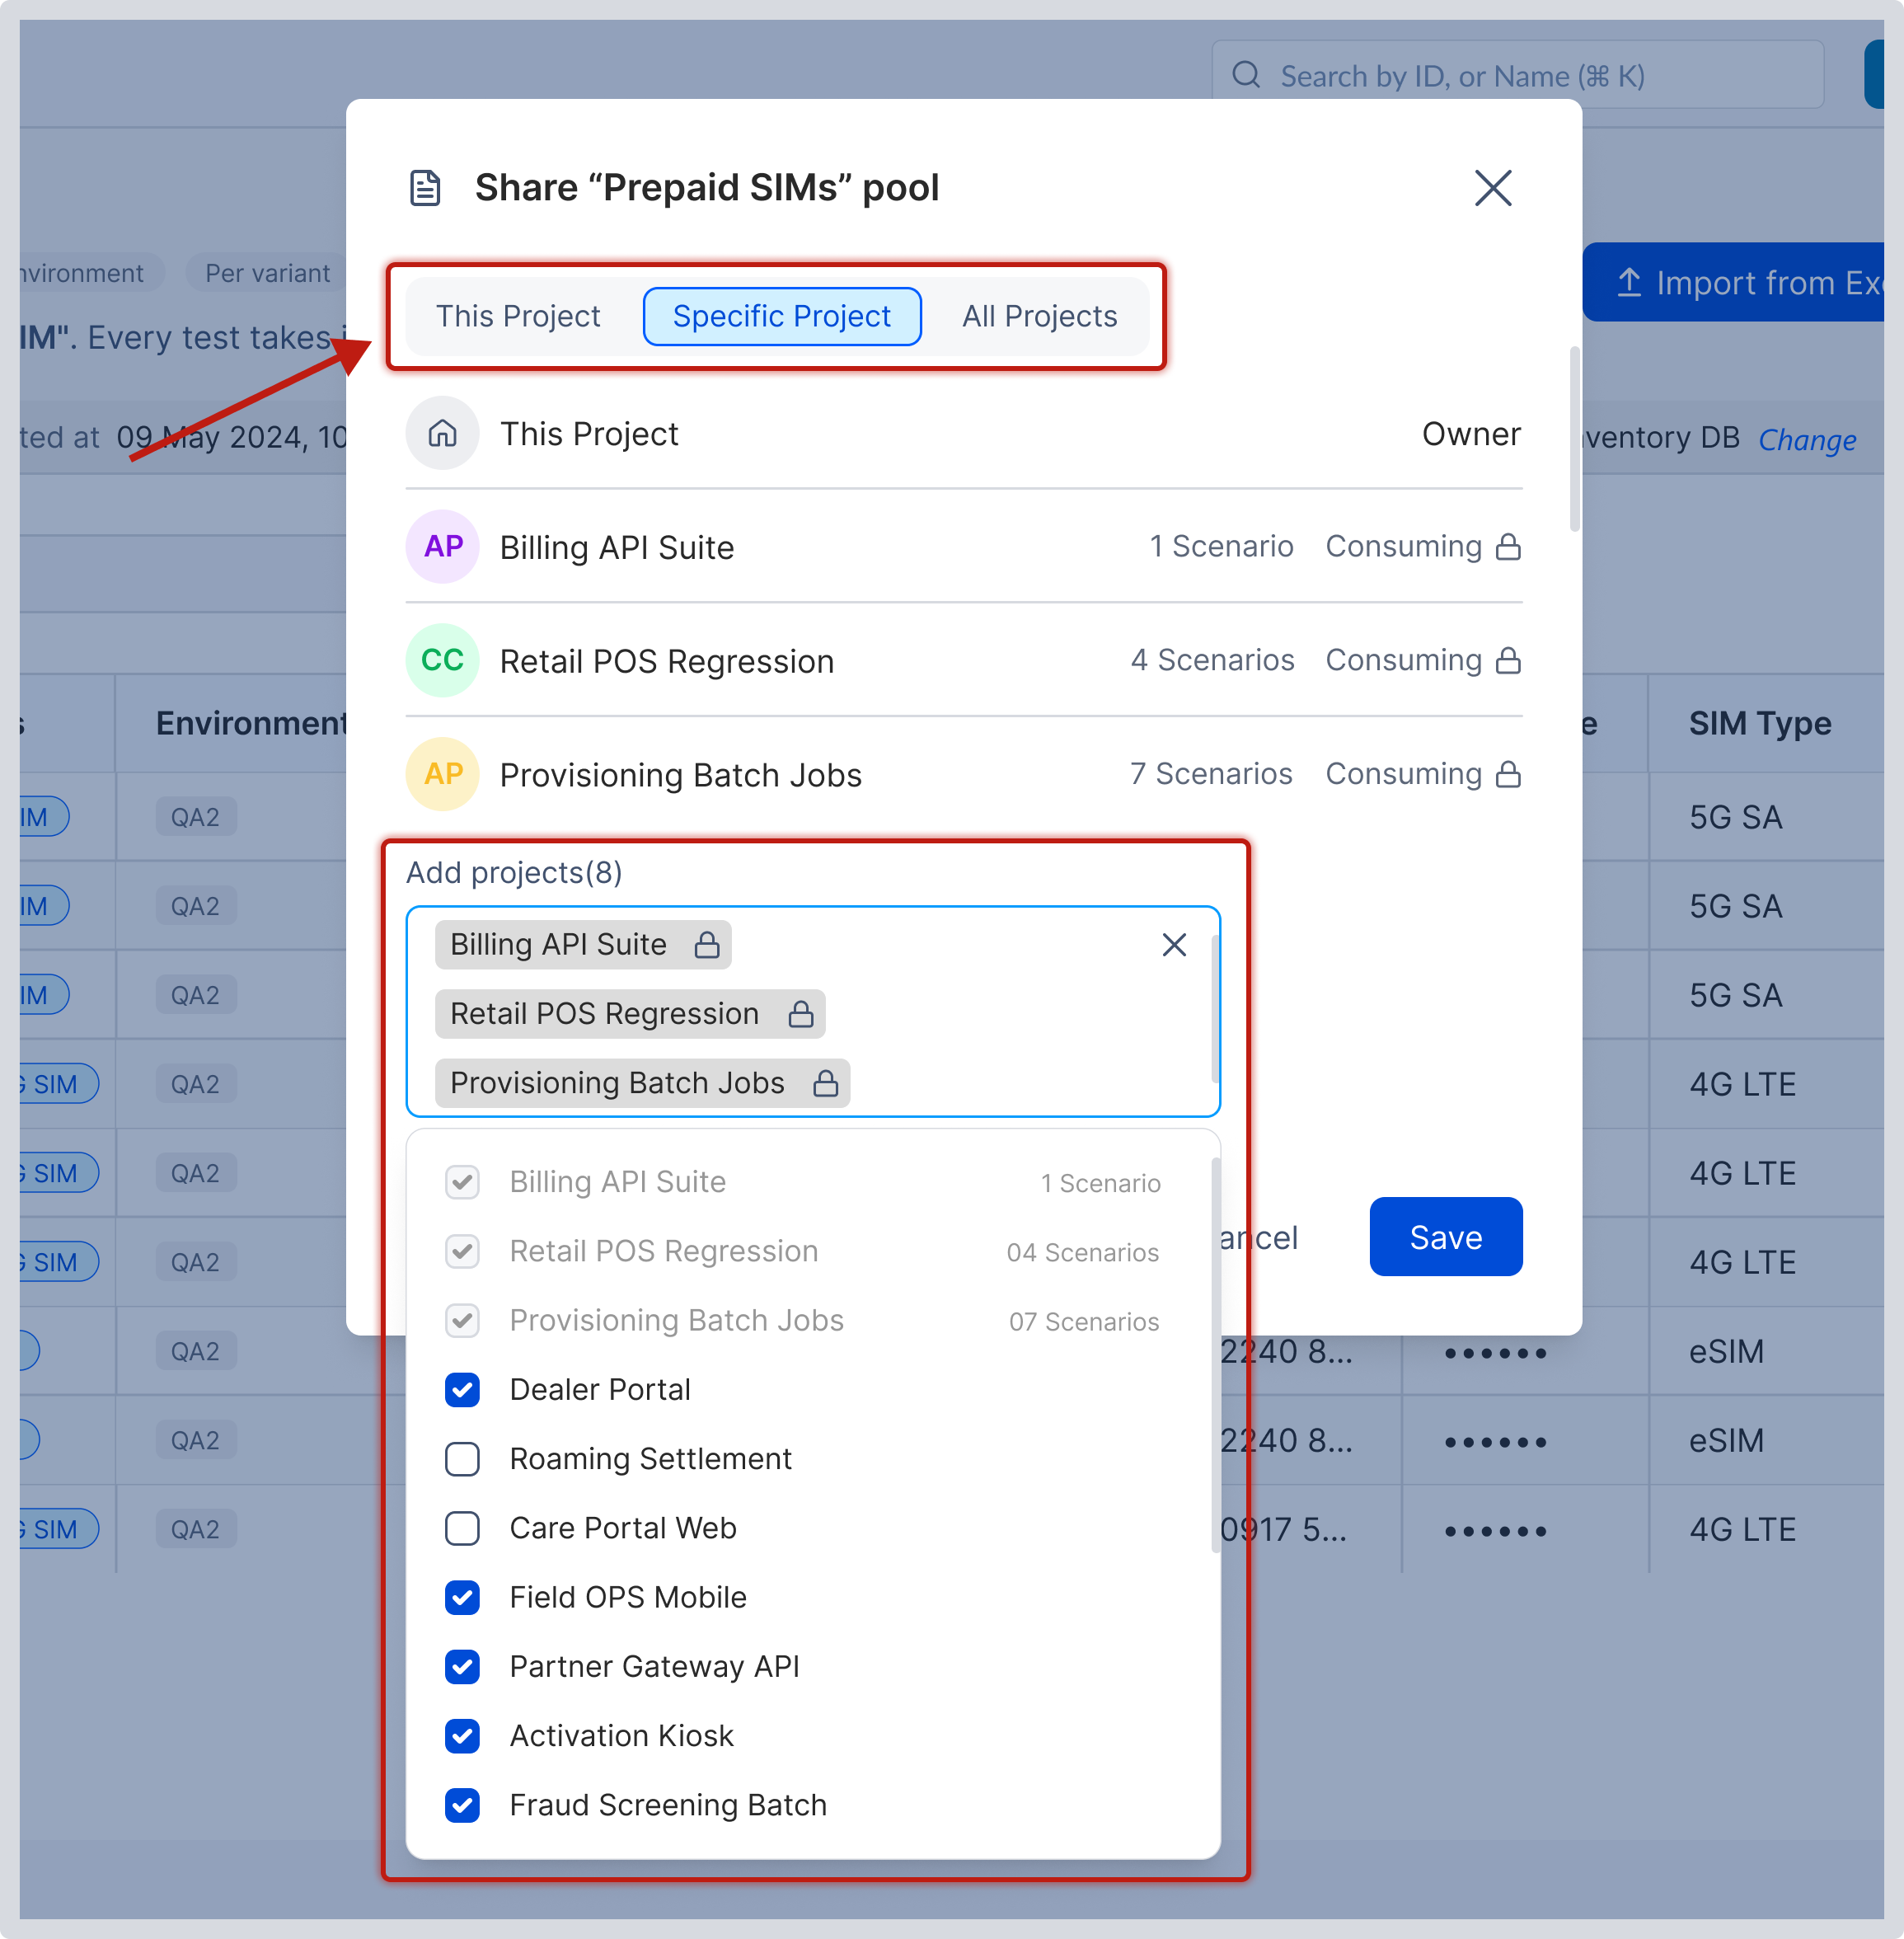Close the Share Prepaid SIMs dialog
Viewport: 1904px width, 1939px height.
coord(1492,188)
